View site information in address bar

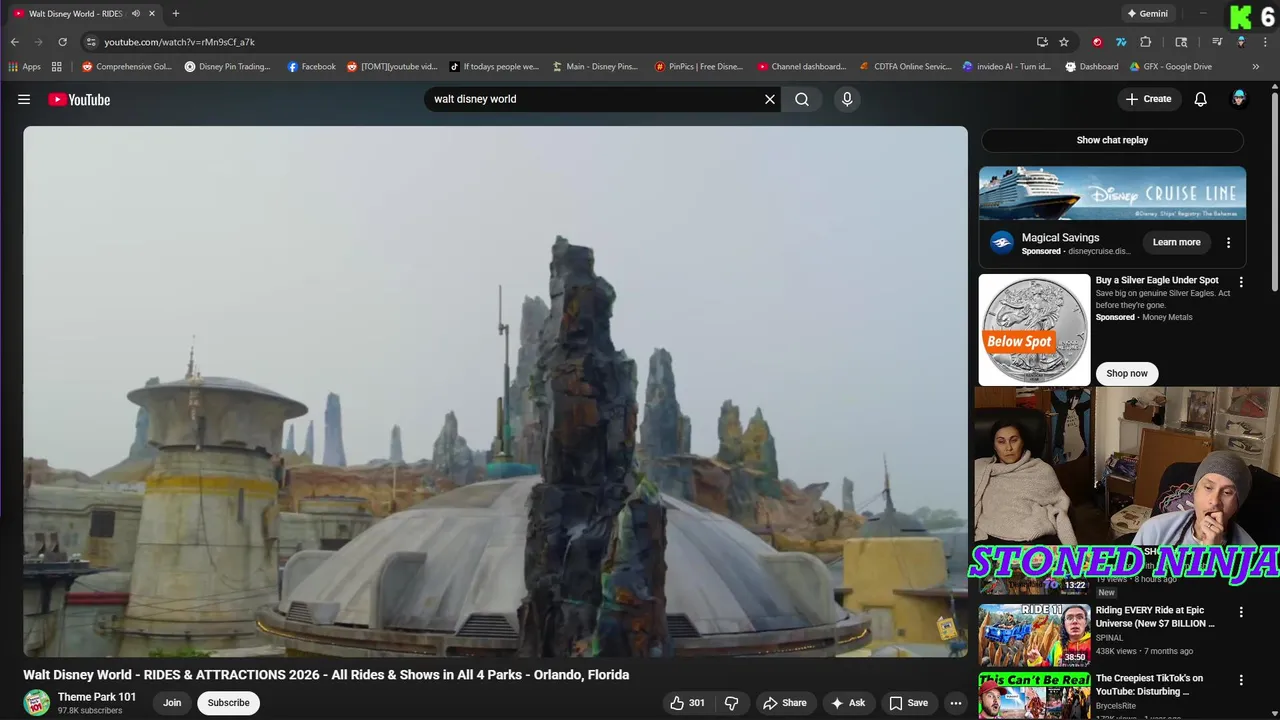(x=91, y=42)
